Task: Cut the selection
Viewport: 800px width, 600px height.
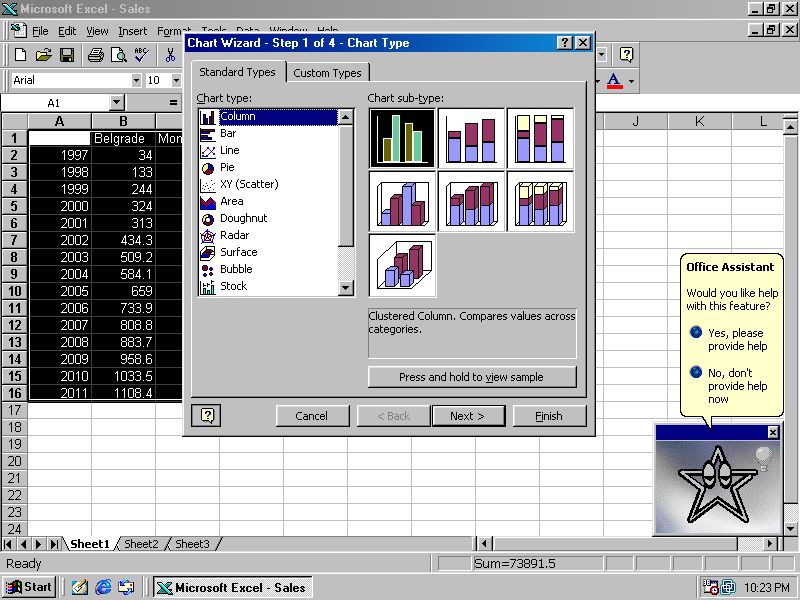Action: click(x=170, y=54)
